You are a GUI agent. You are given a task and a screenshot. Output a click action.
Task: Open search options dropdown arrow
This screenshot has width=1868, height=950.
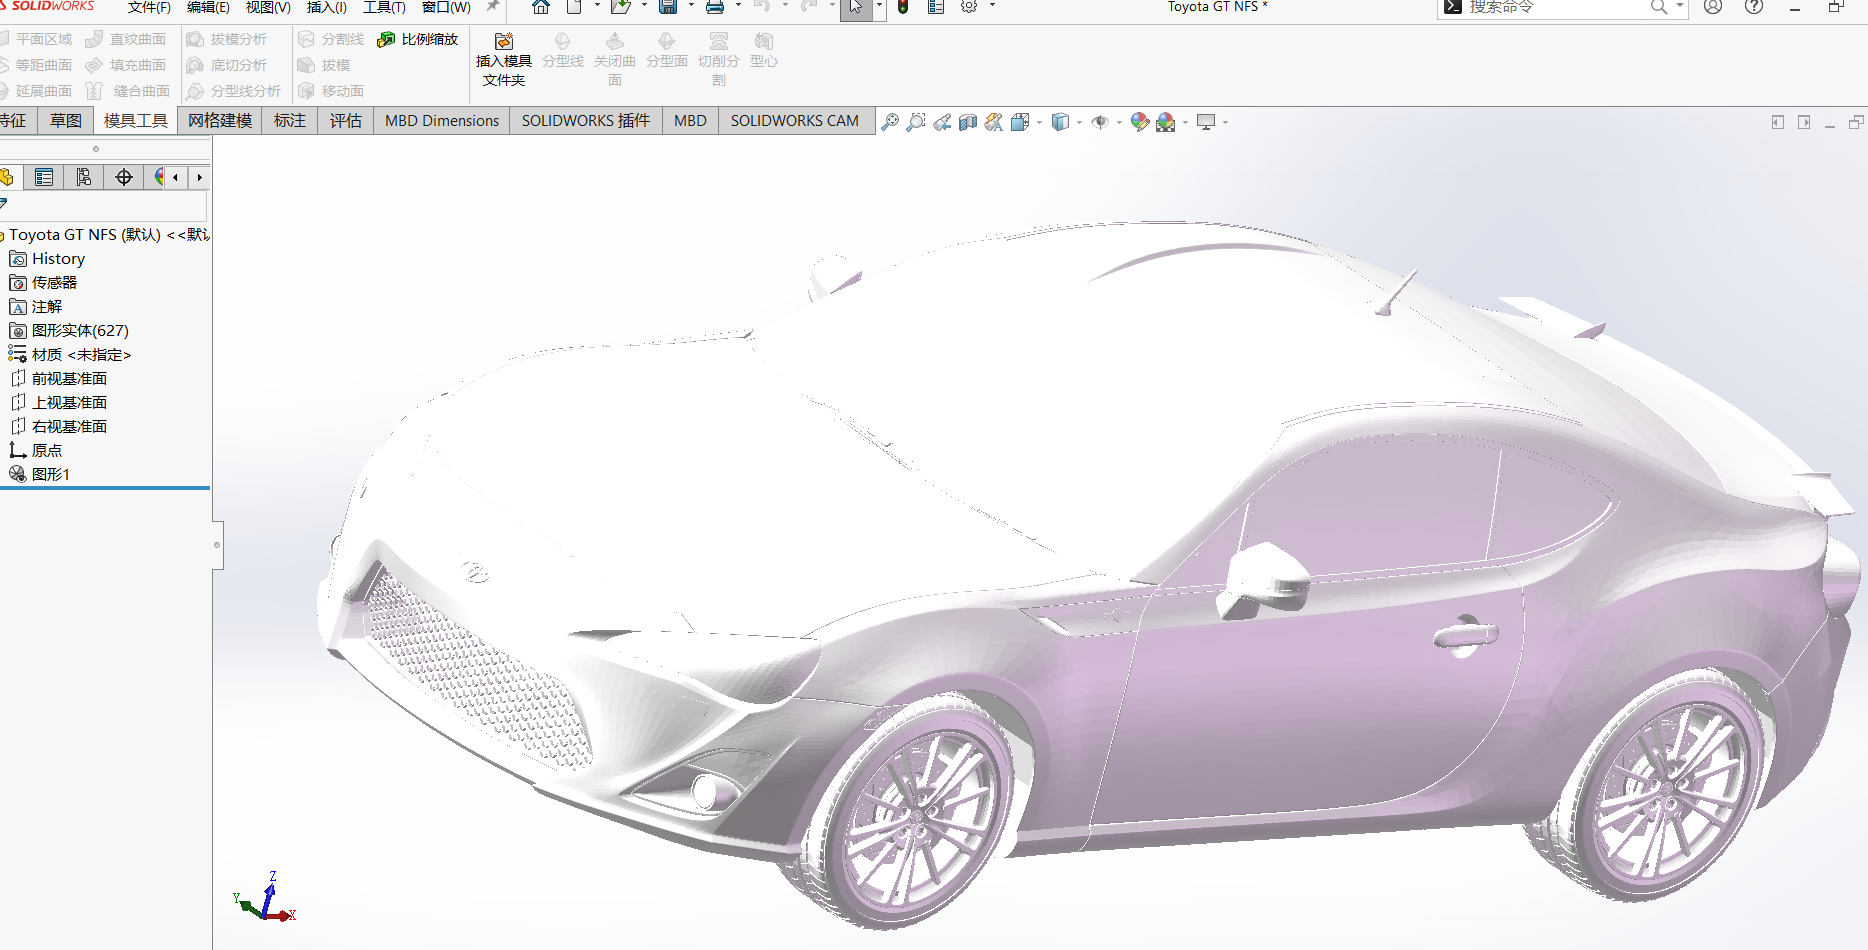coord(1679,6)
